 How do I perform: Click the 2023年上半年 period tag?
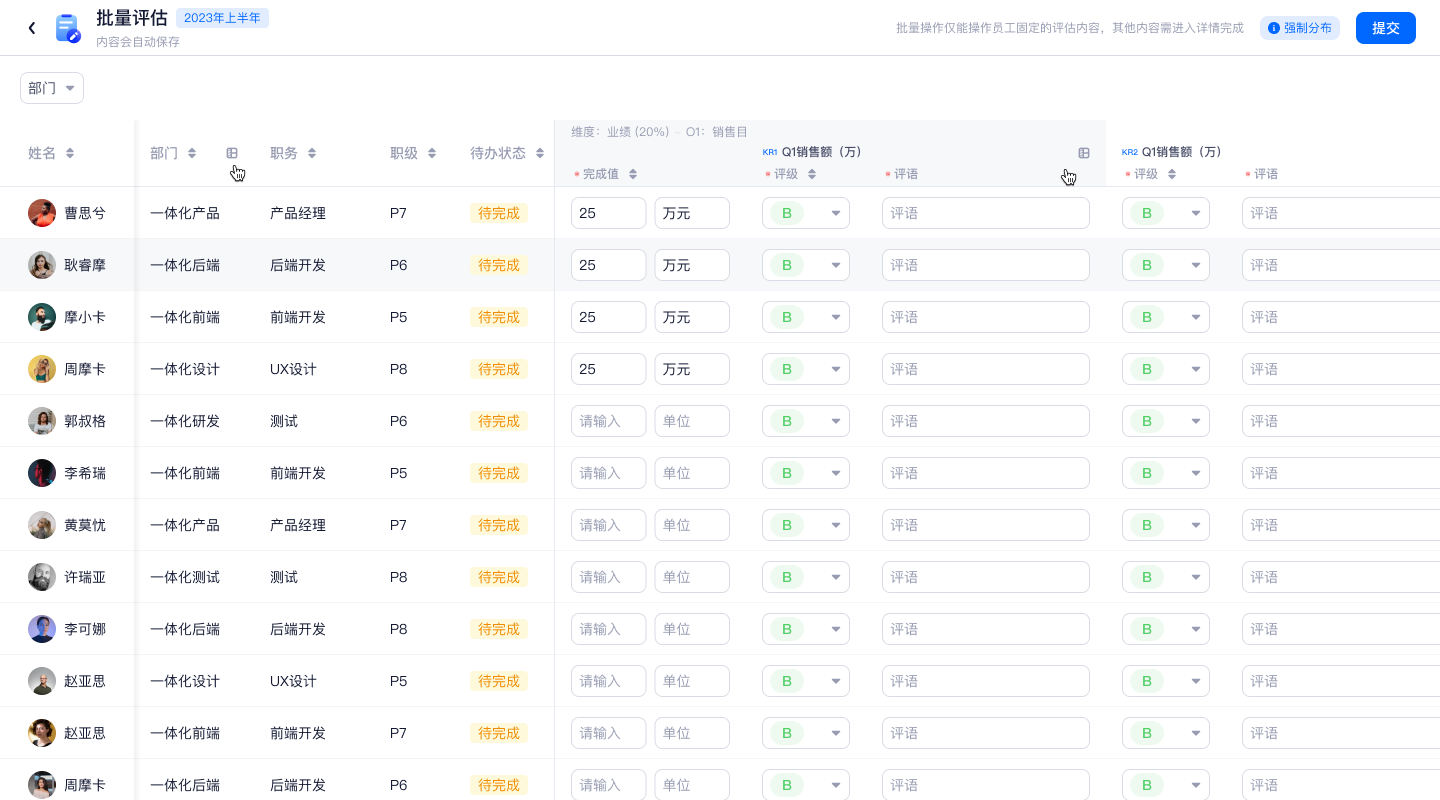pos(222,18)
